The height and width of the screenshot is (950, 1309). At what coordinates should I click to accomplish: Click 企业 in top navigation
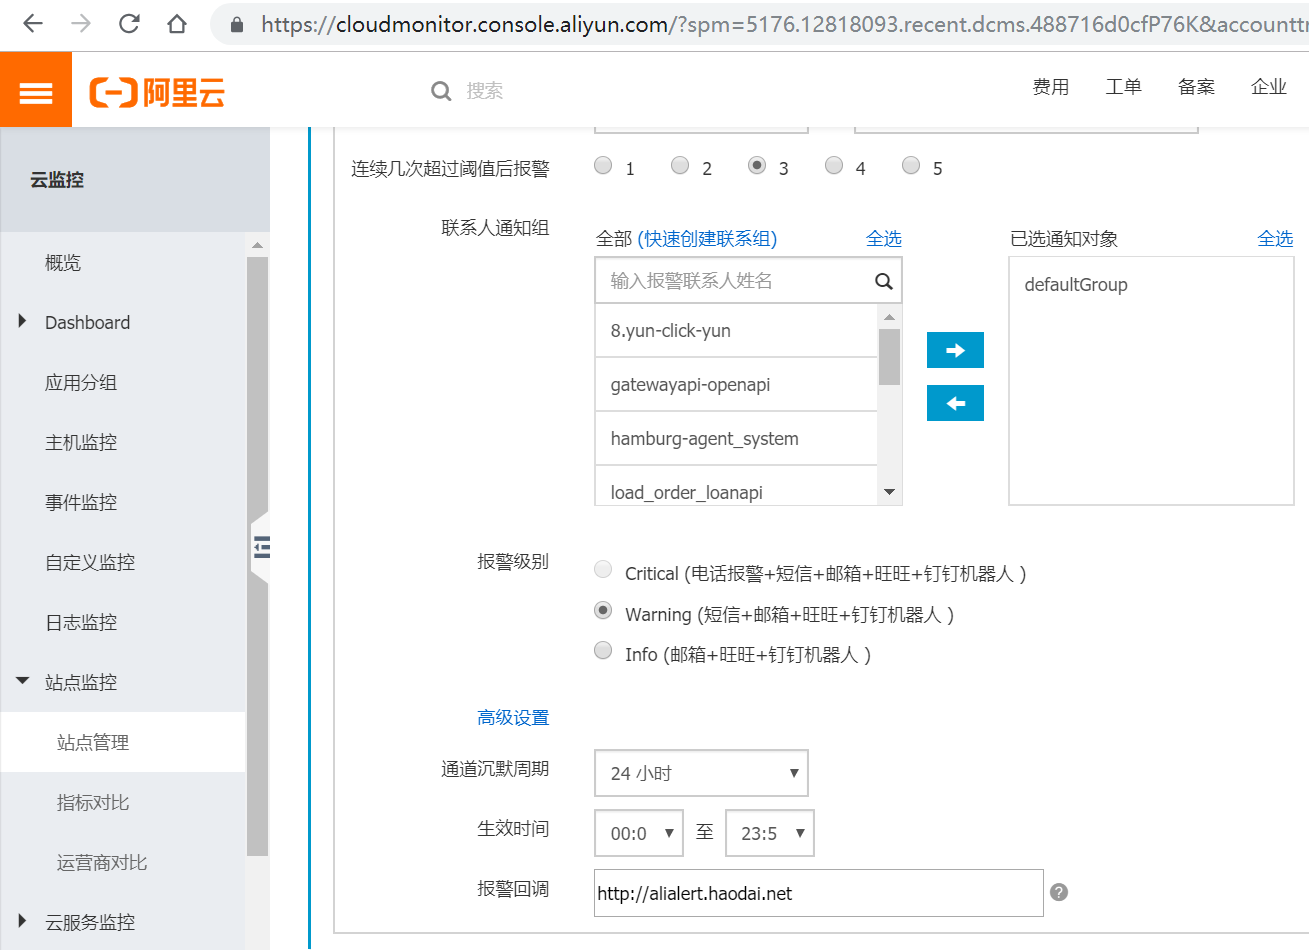tap(1269, 87)
